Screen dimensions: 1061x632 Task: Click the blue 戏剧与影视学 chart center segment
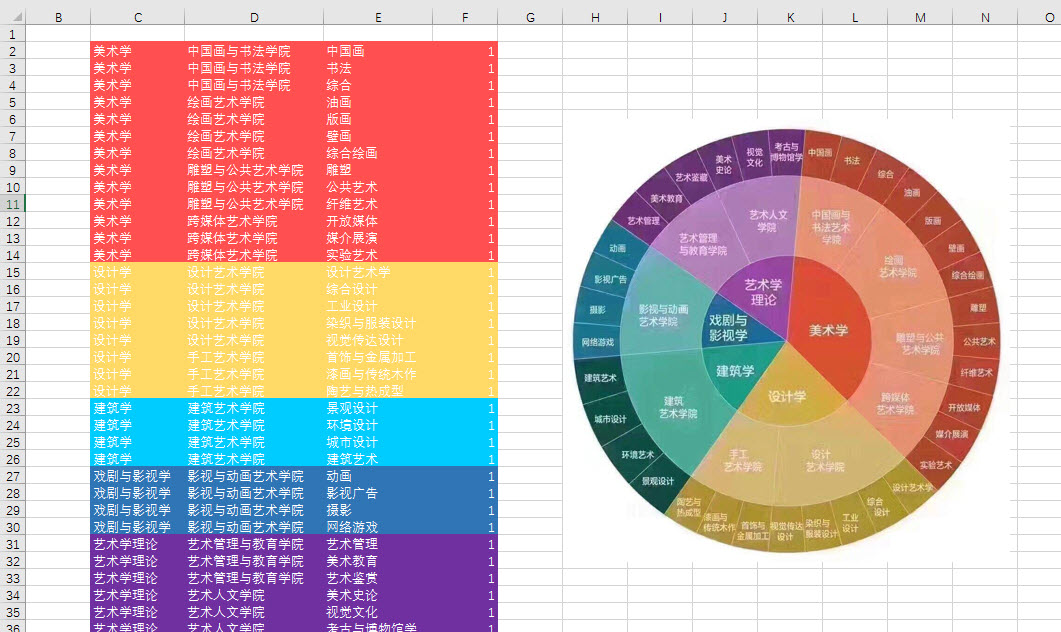(728, 327)
